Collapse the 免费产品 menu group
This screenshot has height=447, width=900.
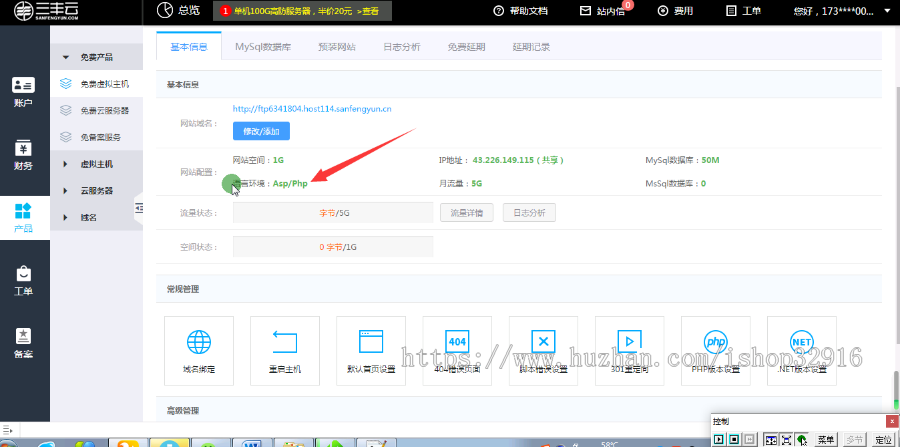(94, 58)
